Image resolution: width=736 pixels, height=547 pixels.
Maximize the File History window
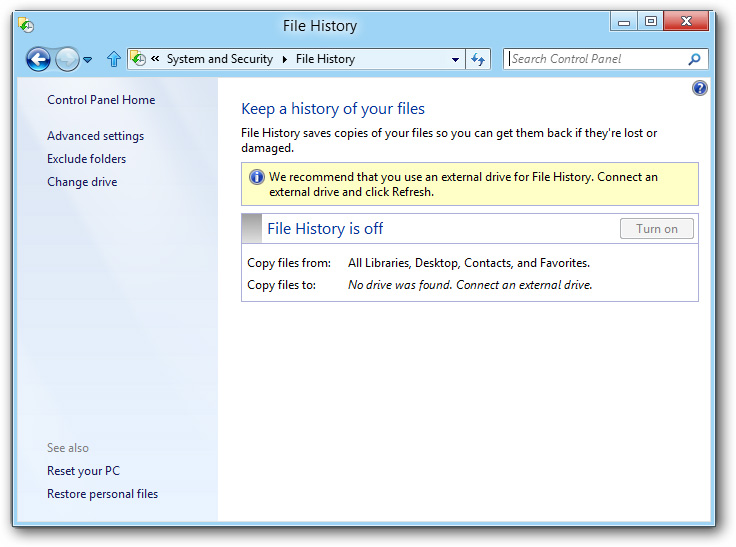[x=650, y=22]
